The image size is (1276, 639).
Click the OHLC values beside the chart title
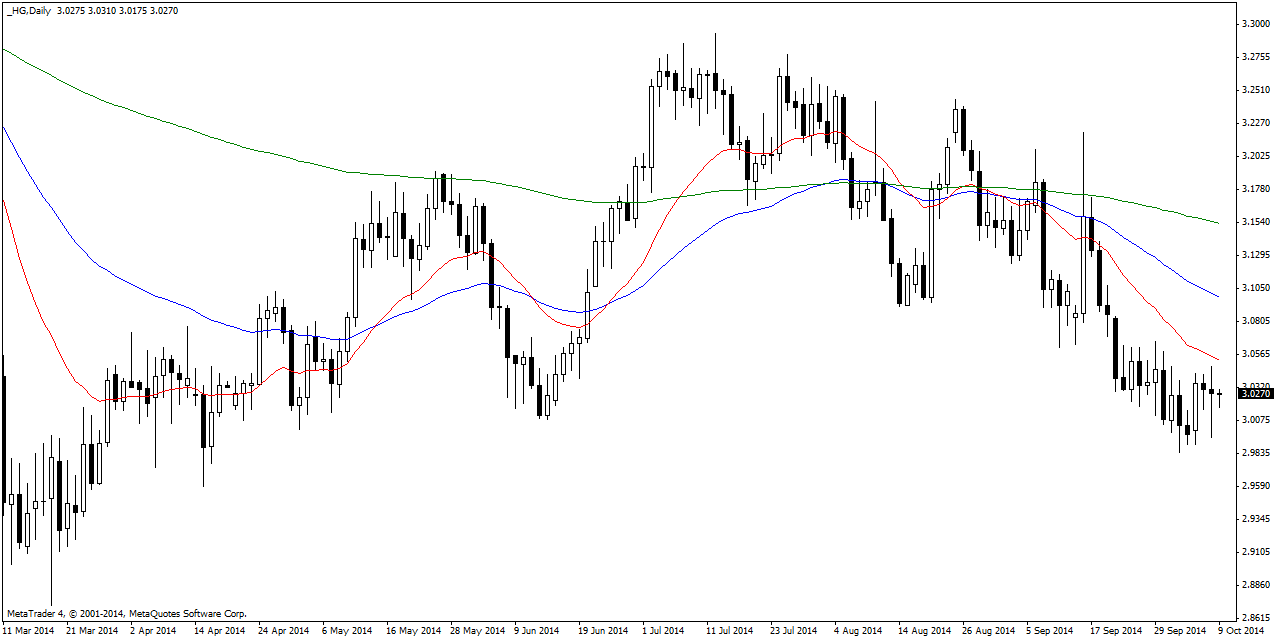click(x=104, y=11)
